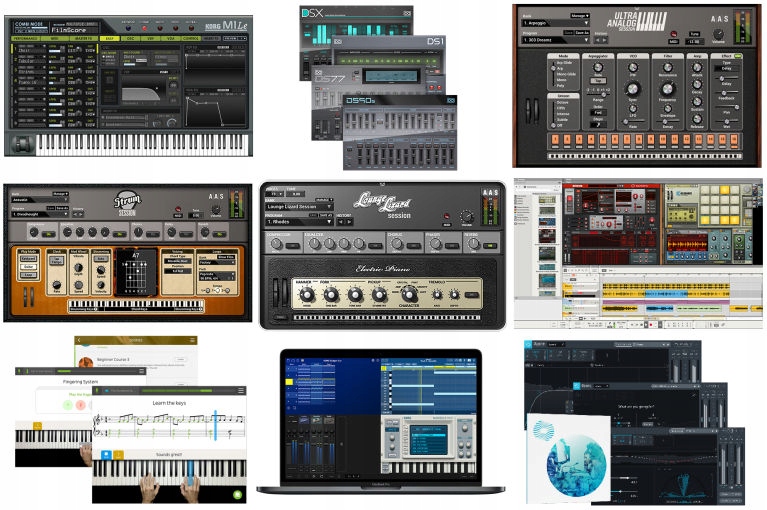
Task: Click the joystick controller on Korg M1 Le
Action: point(22,144)
